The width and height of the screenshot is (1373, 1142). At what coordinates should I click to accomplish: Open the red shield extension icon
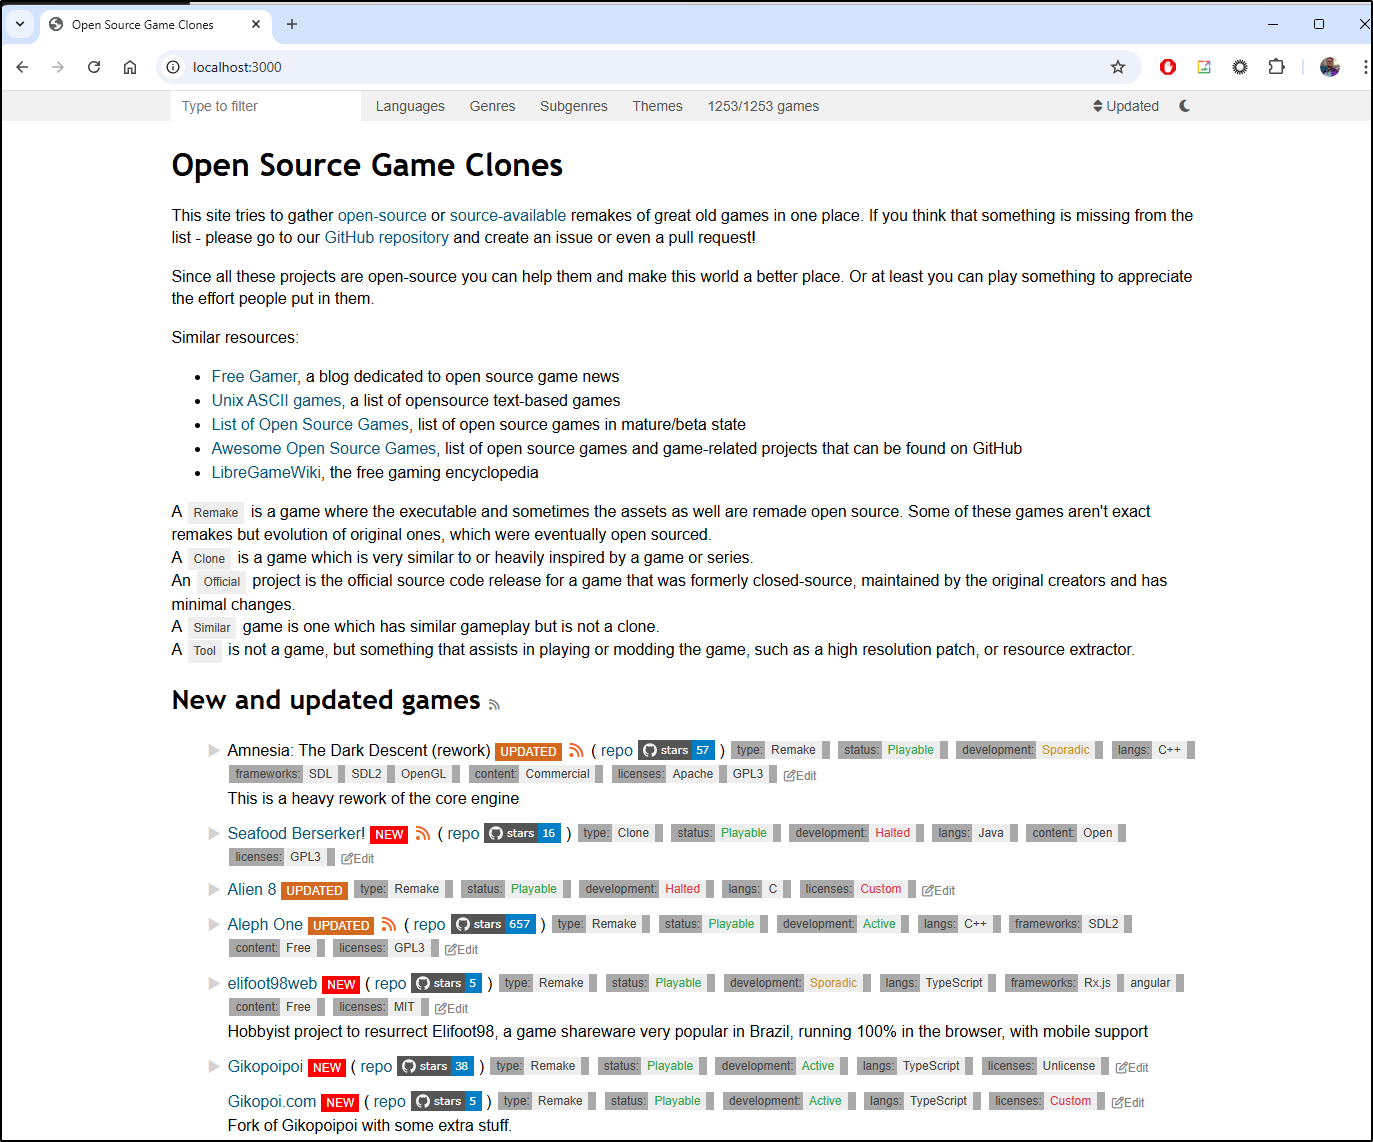pos(1168,67)
